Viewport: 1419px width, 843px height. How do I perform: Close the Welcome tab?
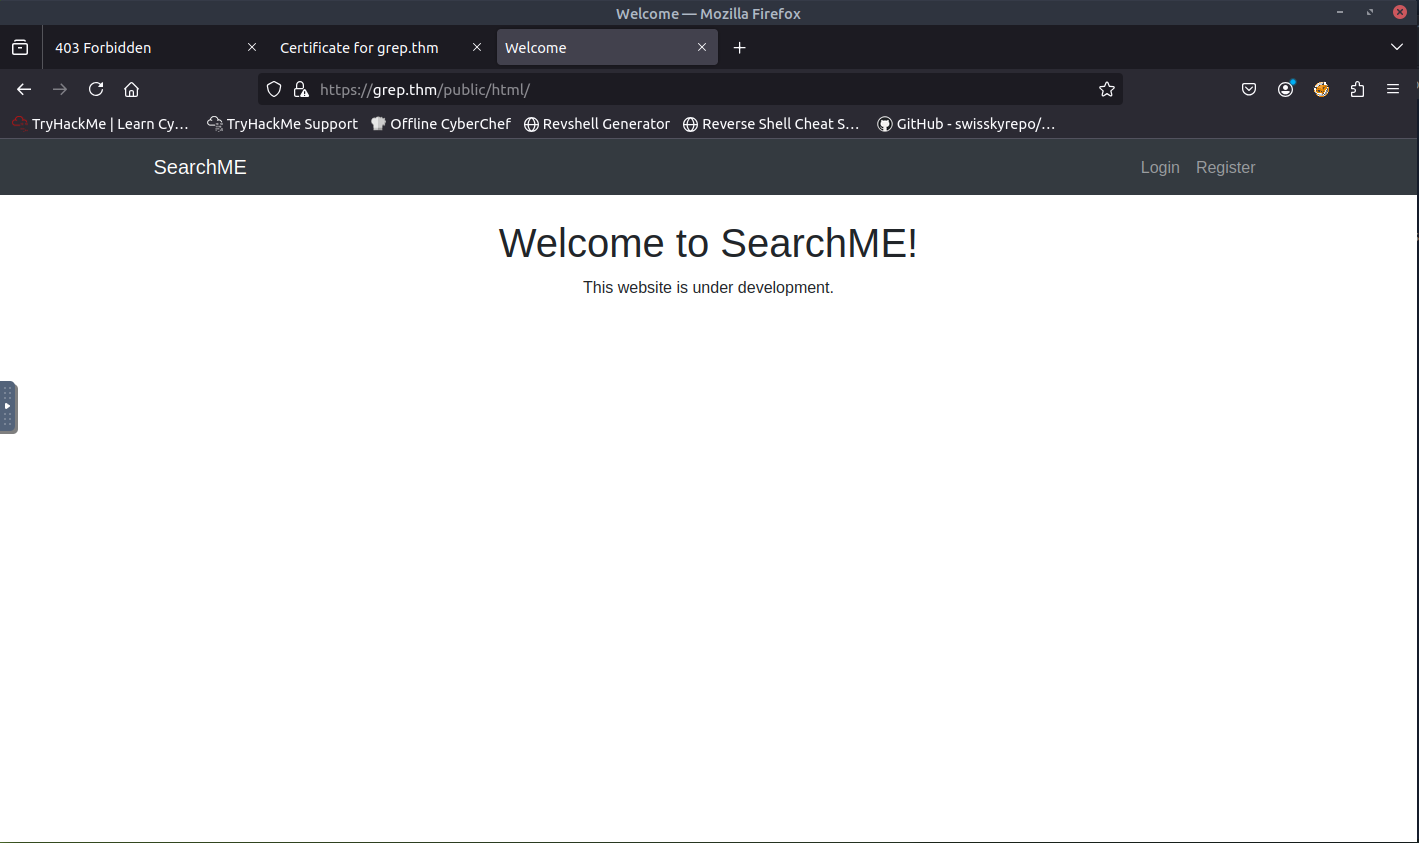pyautogui.click(x=702, y=47)
